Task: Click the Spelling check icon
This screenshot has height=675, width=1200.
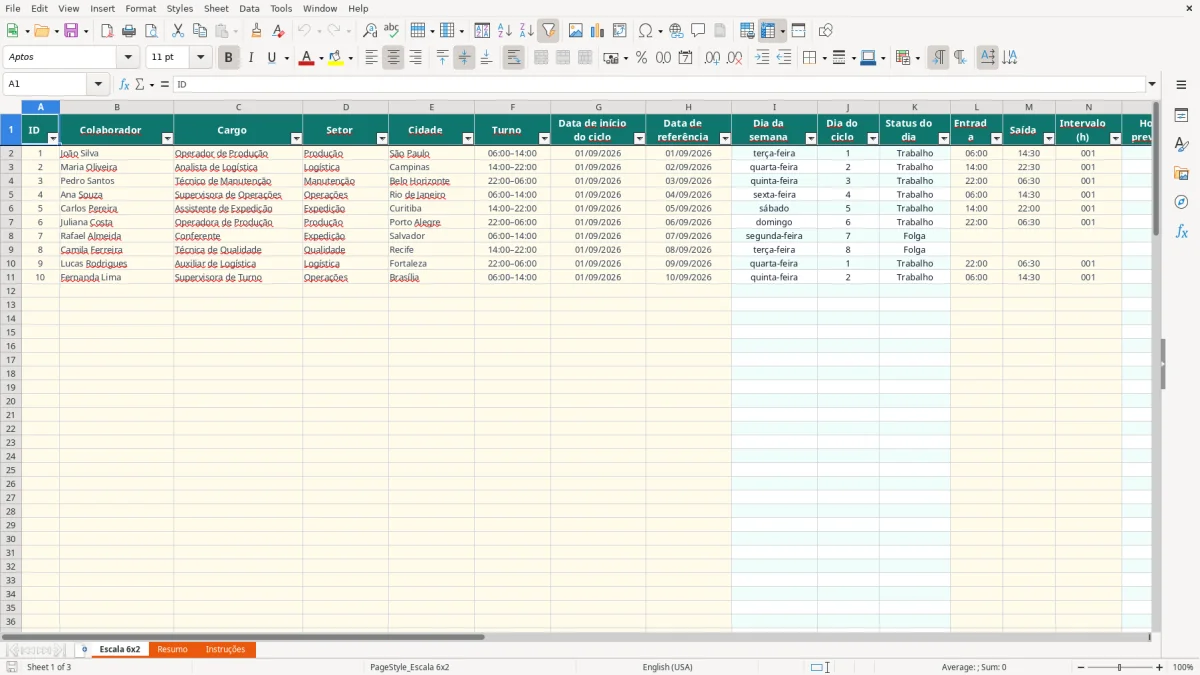Action: tap(392, 31)
